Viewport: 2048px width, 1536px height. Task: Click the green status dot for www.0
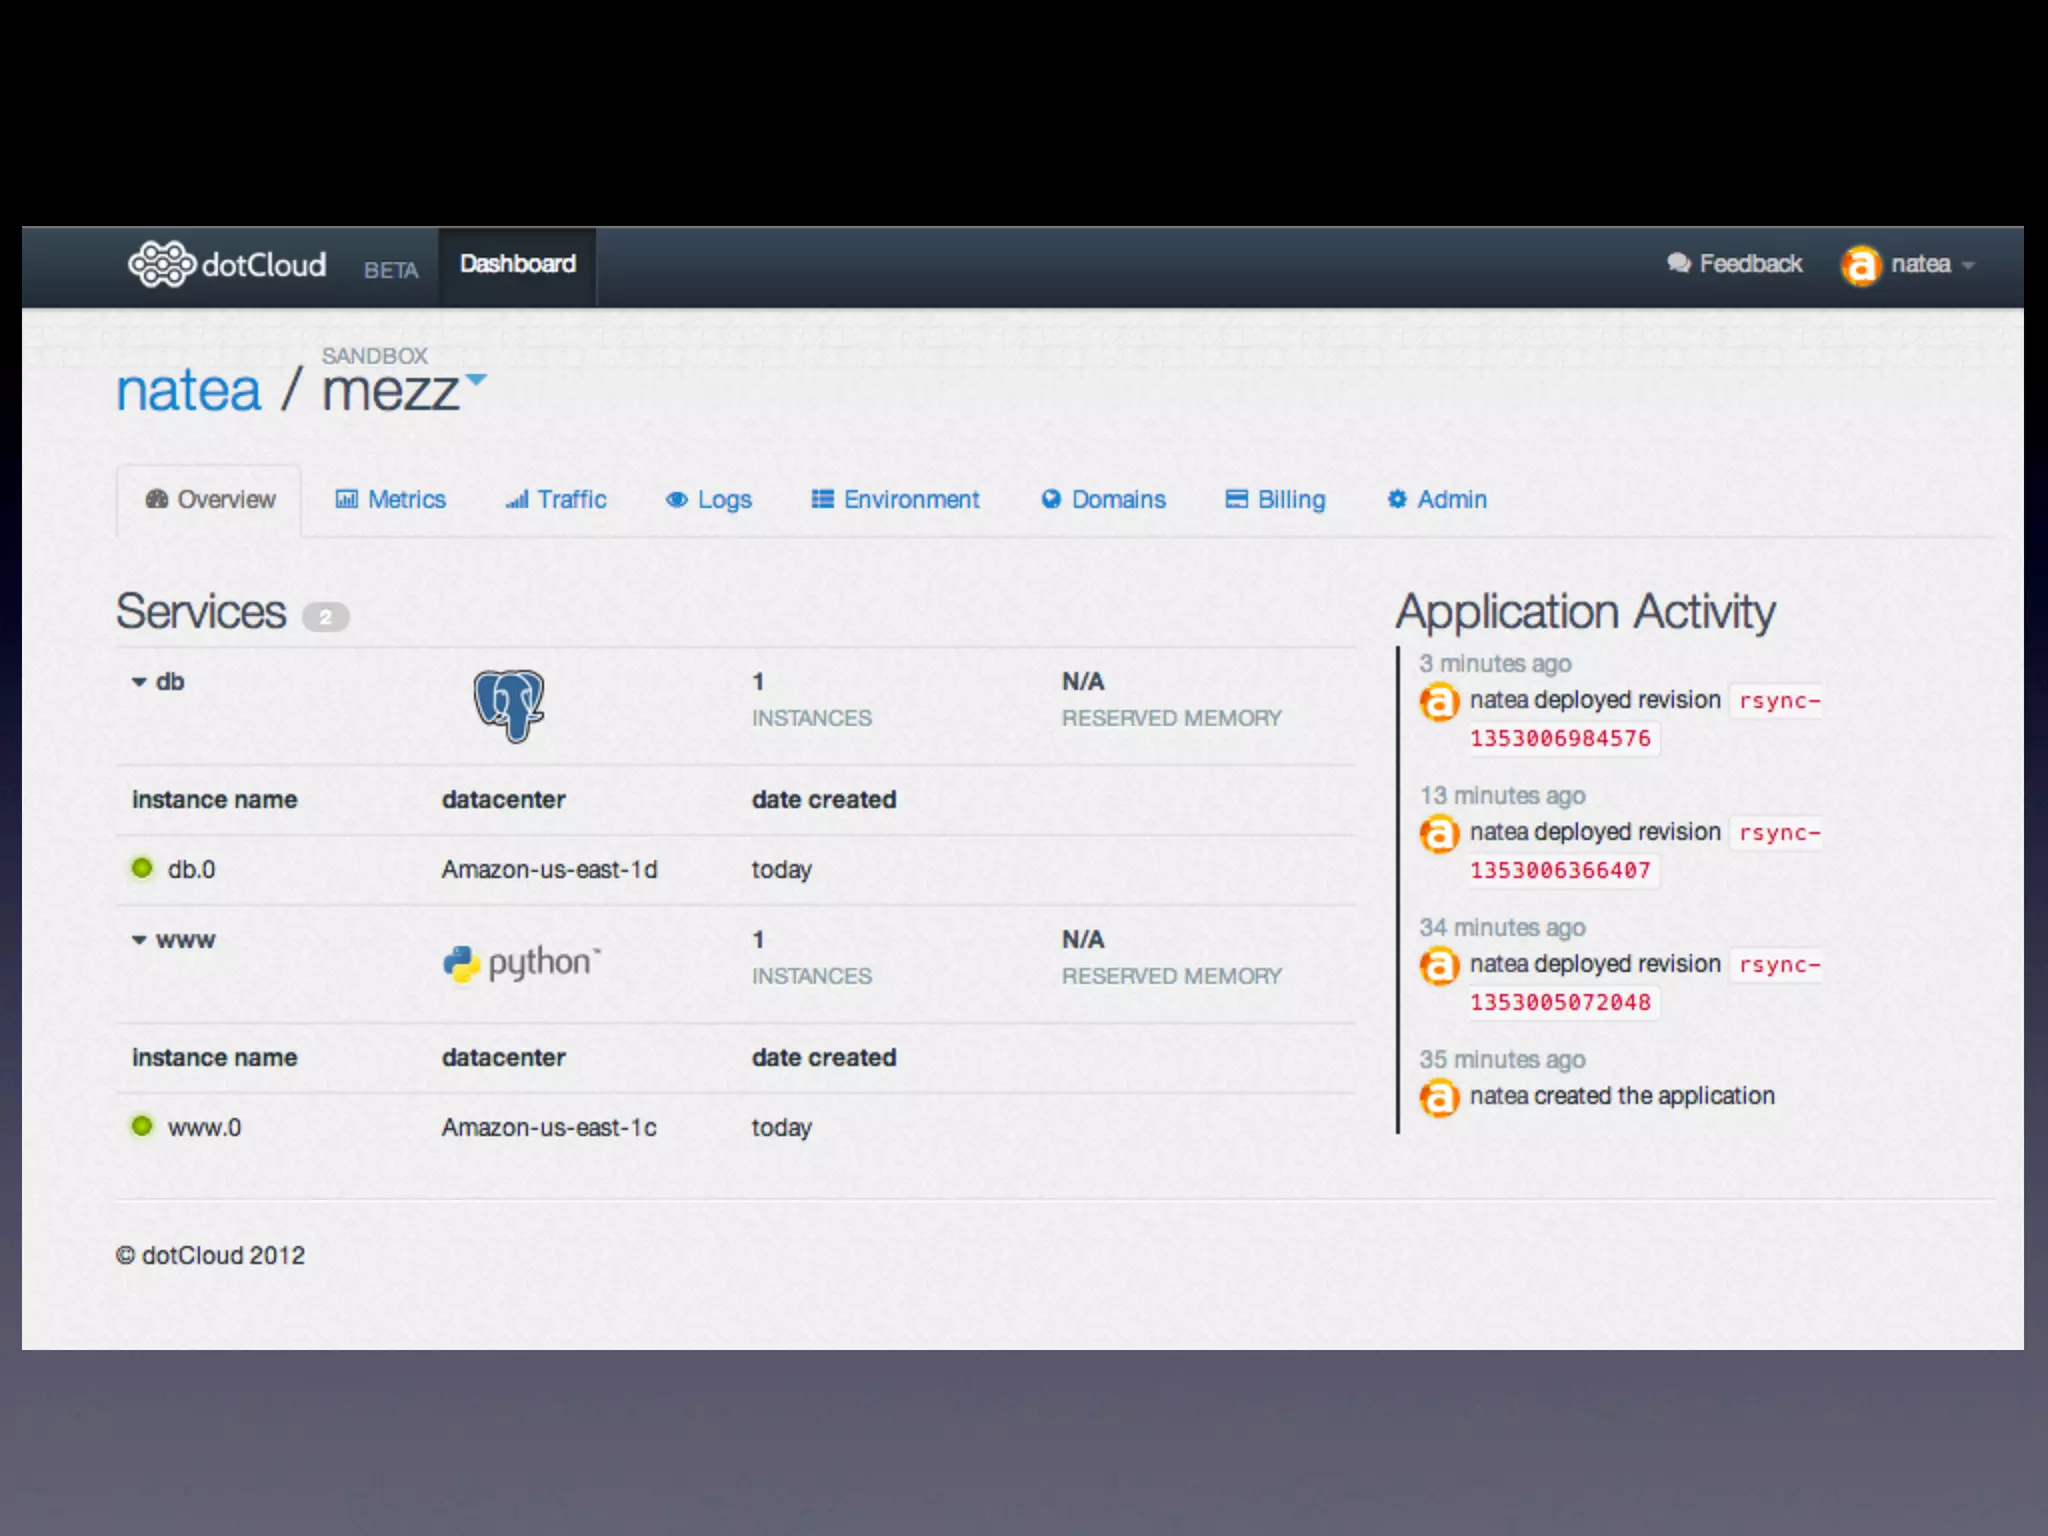[142, 1126]
